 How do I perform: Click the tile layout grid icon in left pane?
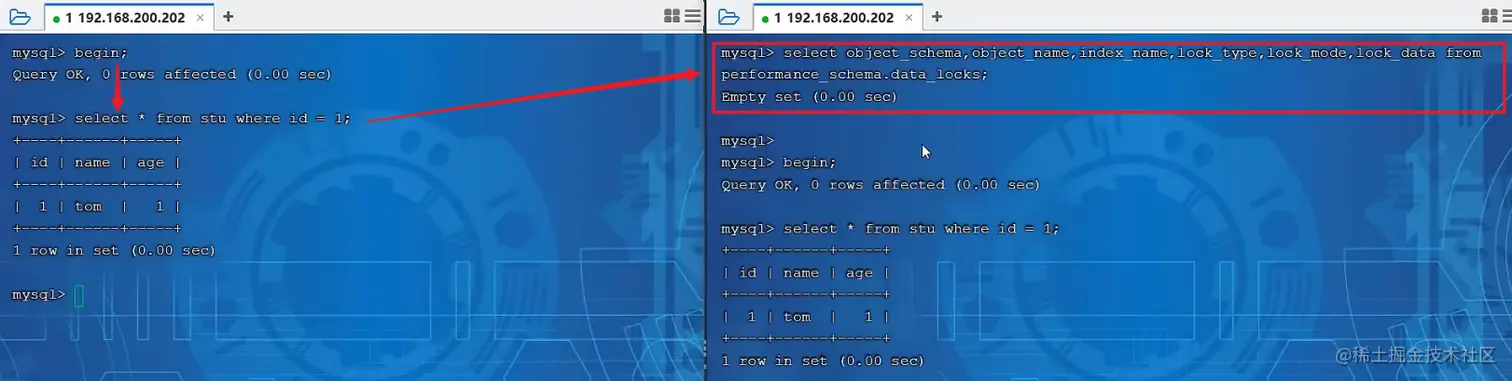click(x=672, y=16)
